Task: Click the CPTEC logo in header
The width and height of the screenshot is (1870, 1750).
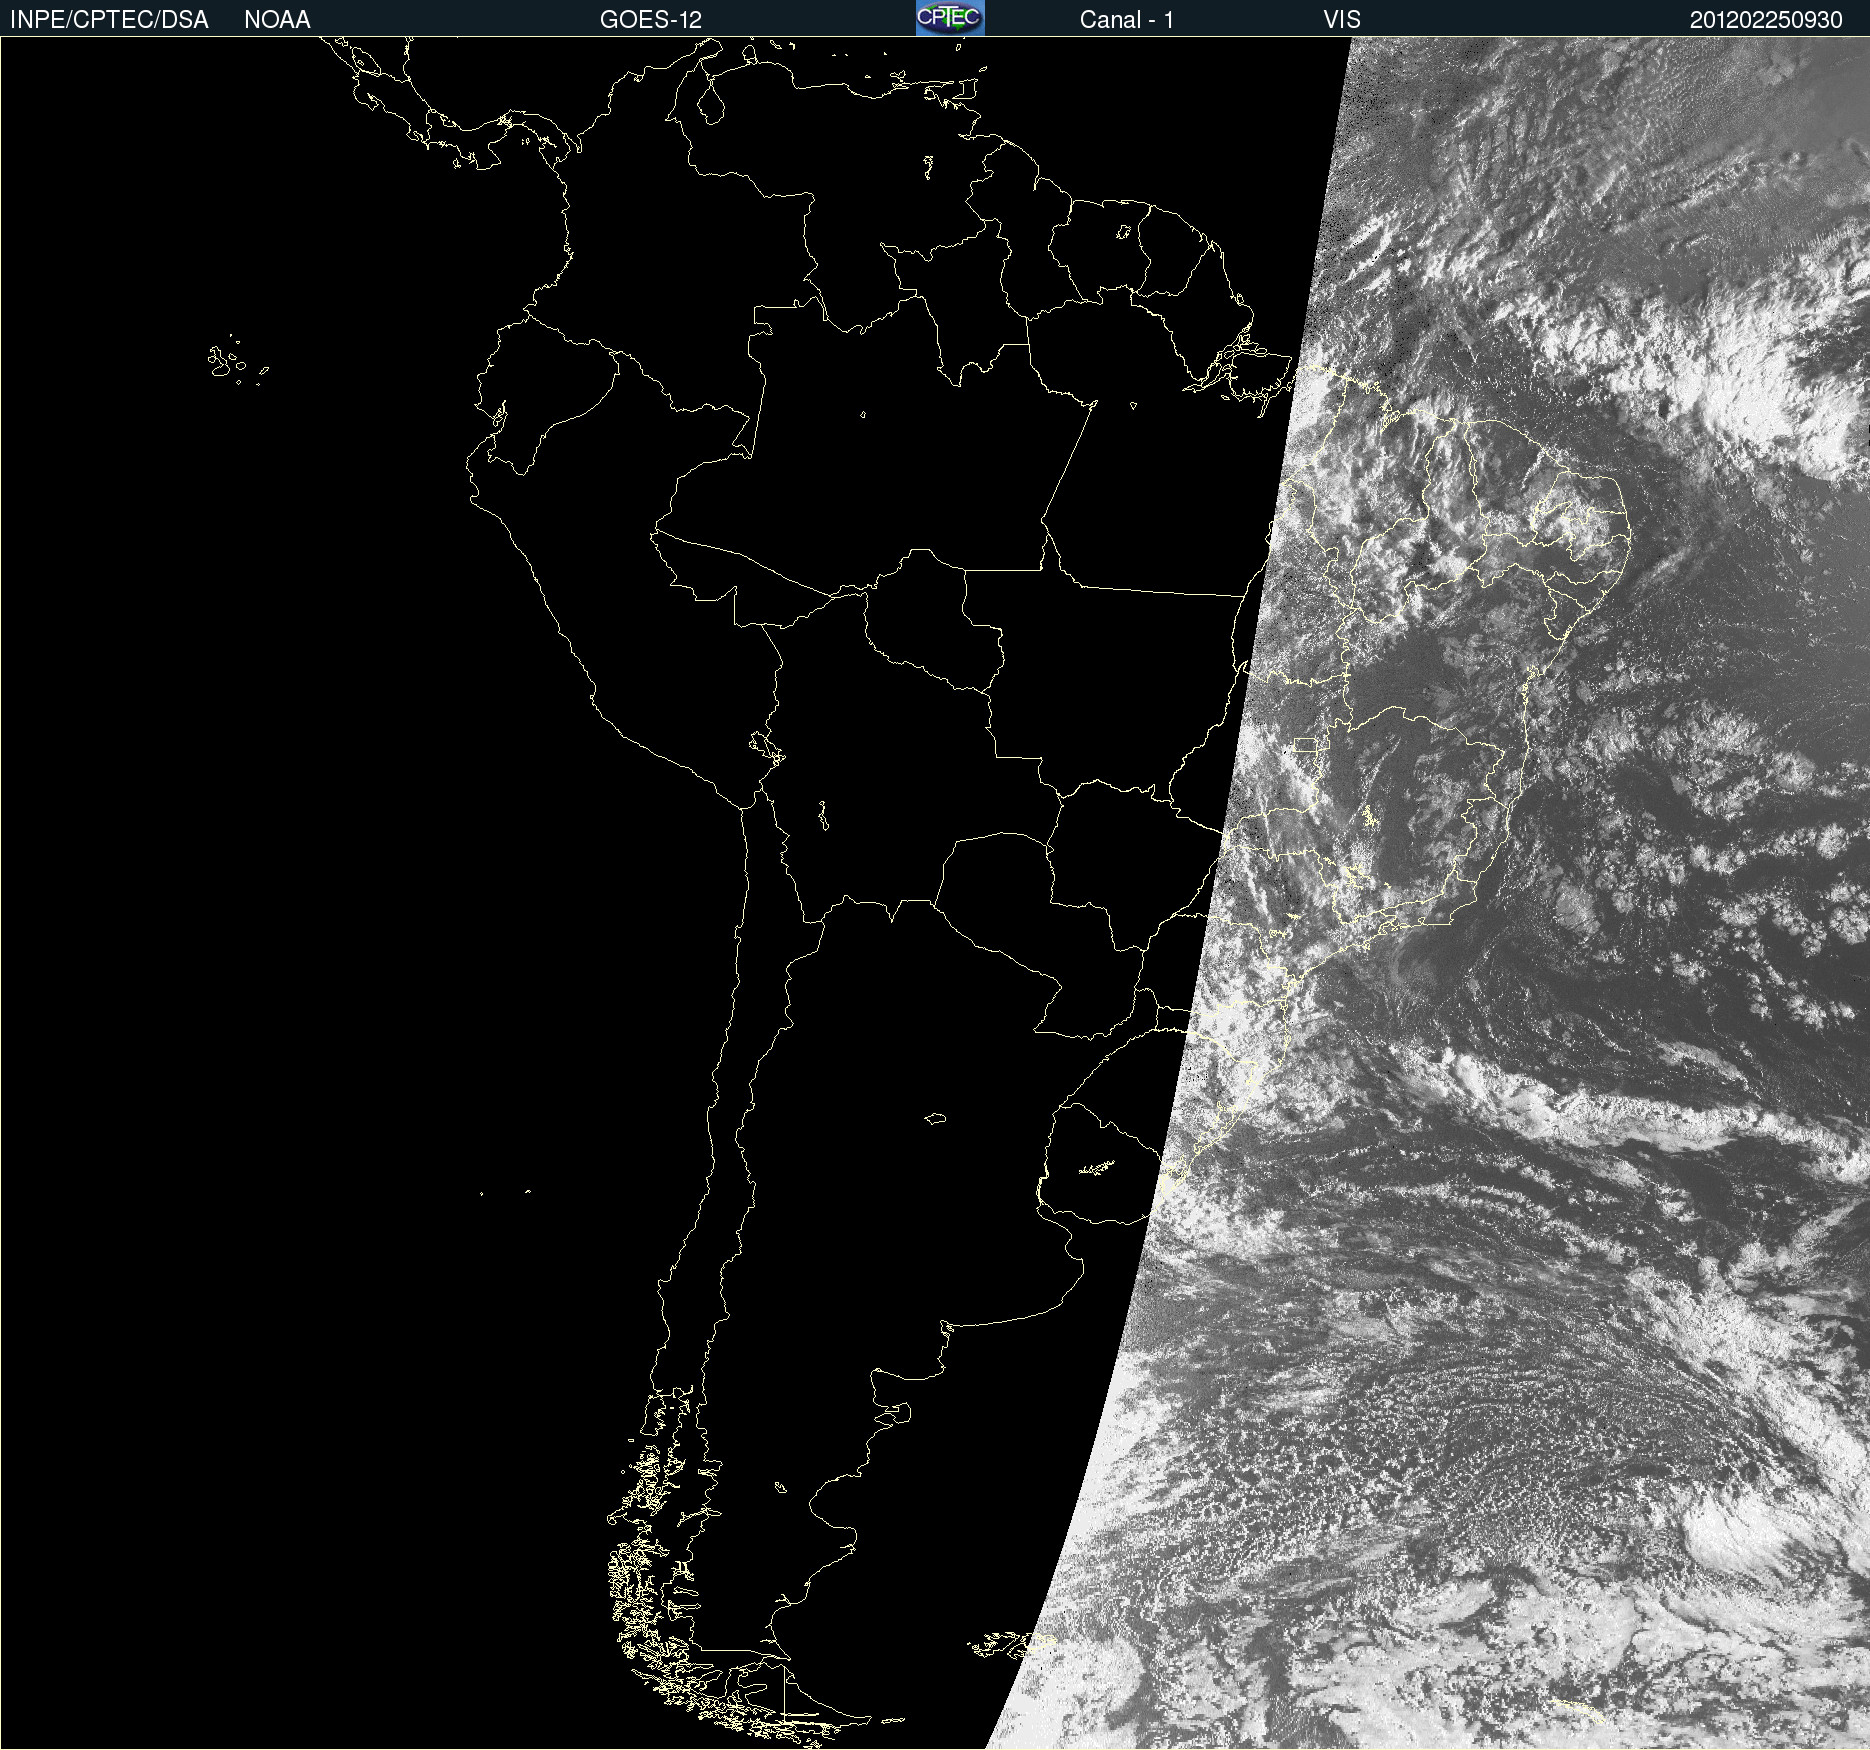Action: tap(950, 18)
